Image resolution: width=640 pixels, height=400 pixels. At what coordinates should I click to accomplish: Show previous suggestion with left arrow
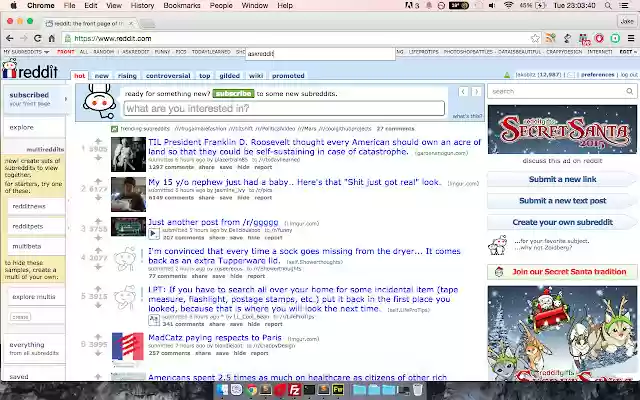[x=463, y=91]
